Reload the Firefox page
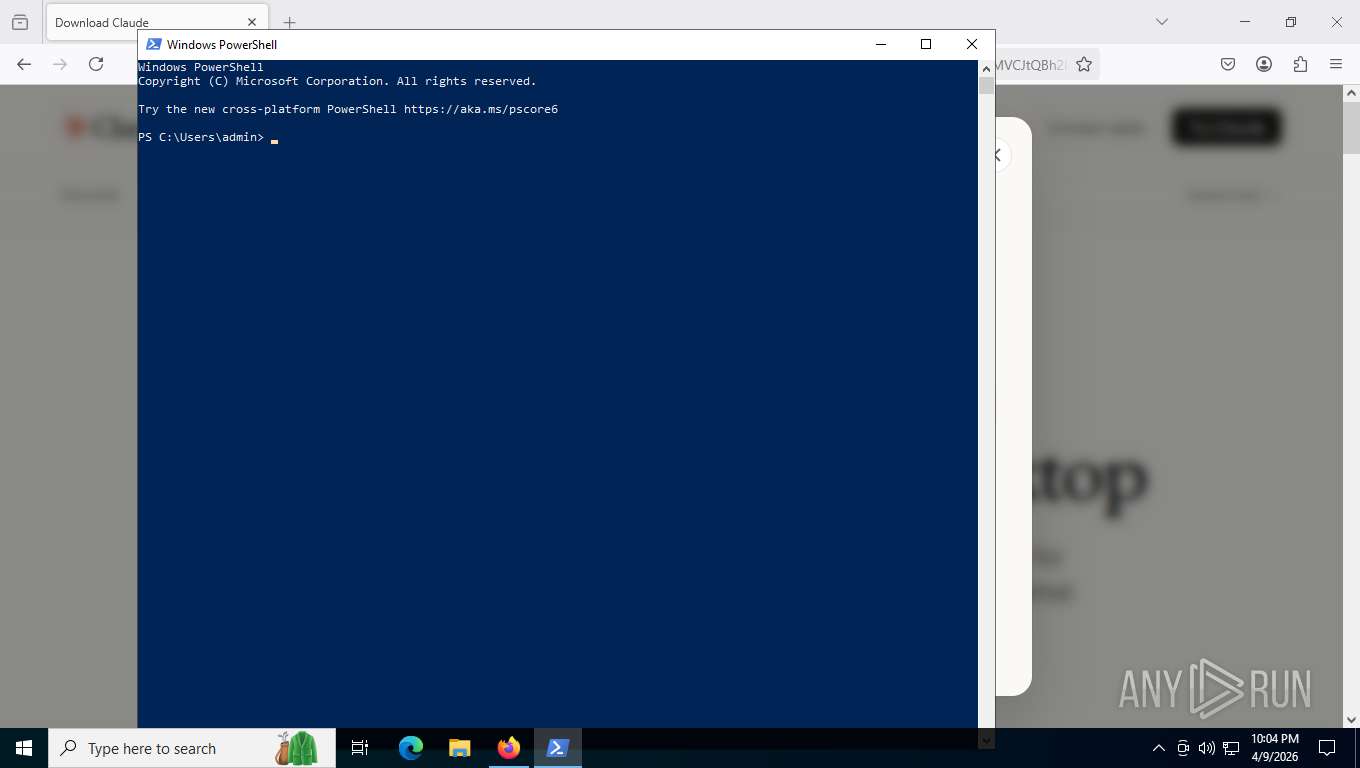Screen dimensions: 1360x768 tap(96, 64)
